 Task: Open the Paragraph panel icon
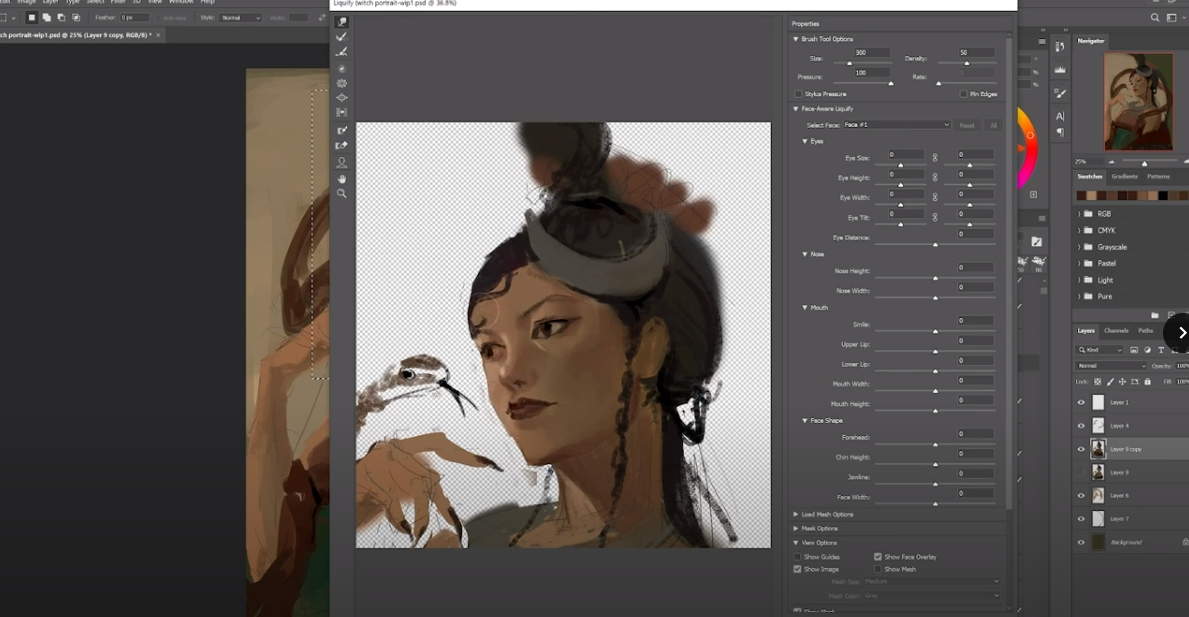pyautogui.click(x=1060, y=132)
